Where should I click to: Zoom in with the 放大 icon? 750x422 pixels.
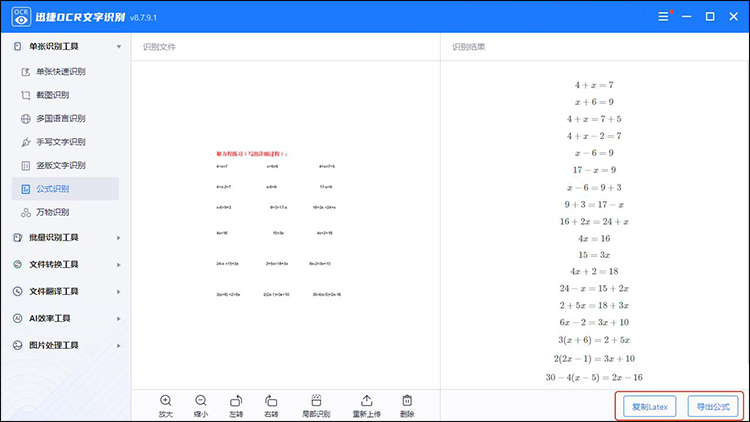click(165, 401)
